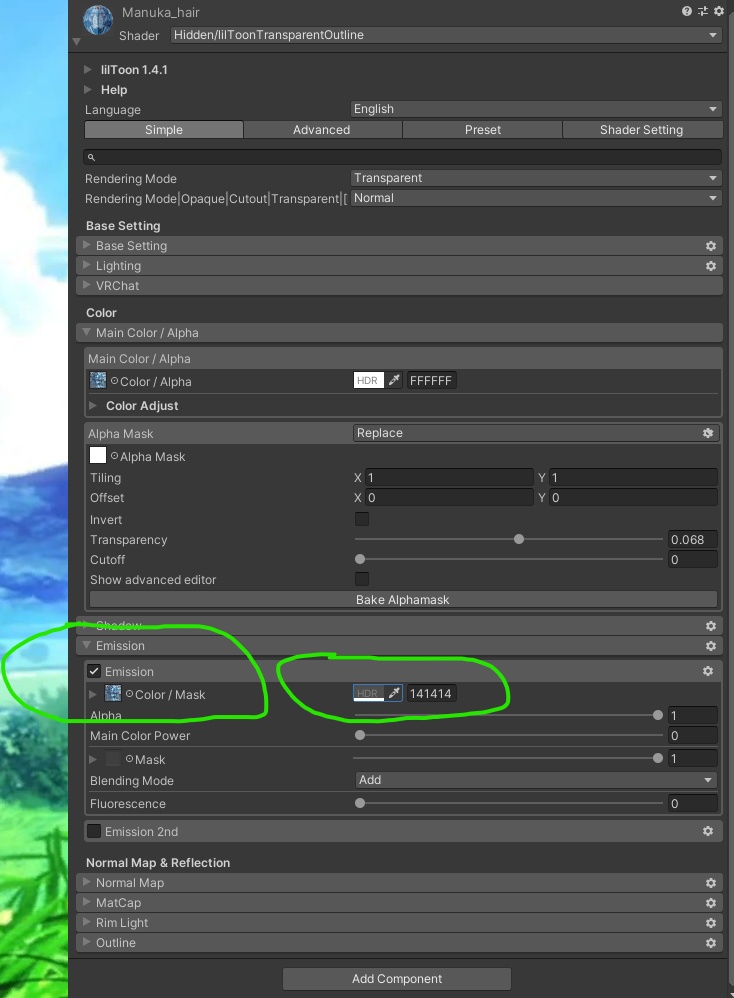Open Emission properties gear menu

point(708,671)
